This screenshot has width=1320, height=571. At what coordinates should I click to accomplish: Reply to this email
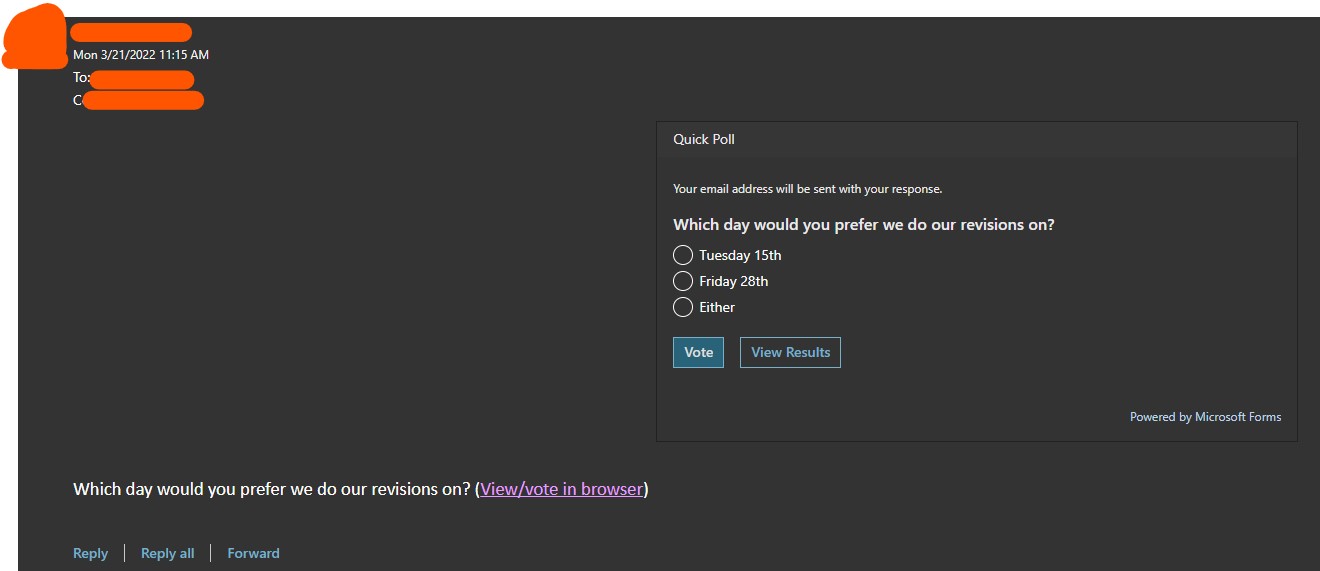(x=90, y=553)
